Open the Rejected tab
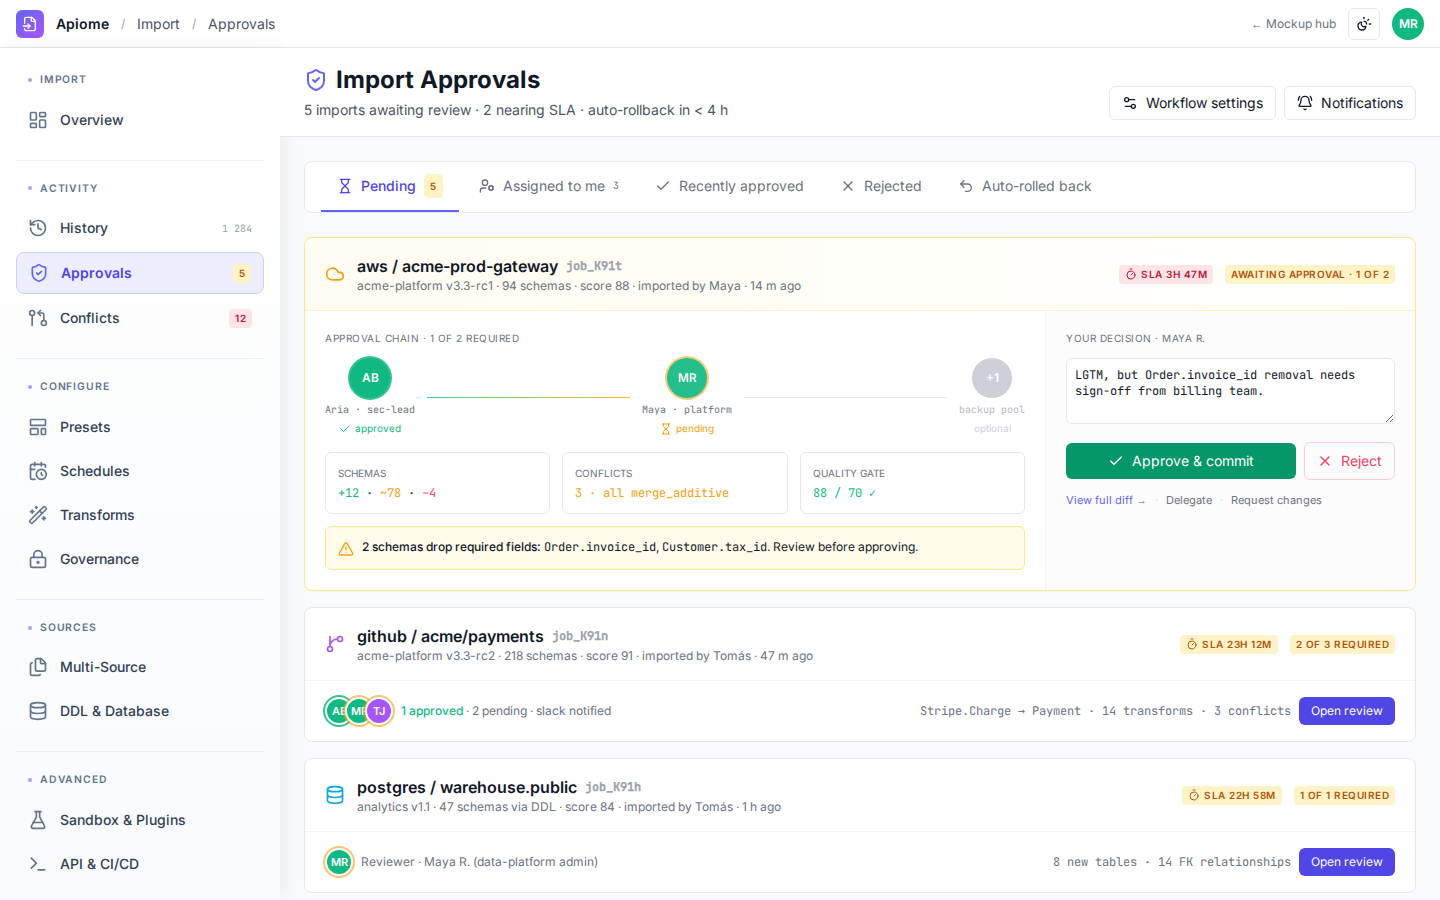The height and width of the screenshot is (900, 1440). (882, 186)
